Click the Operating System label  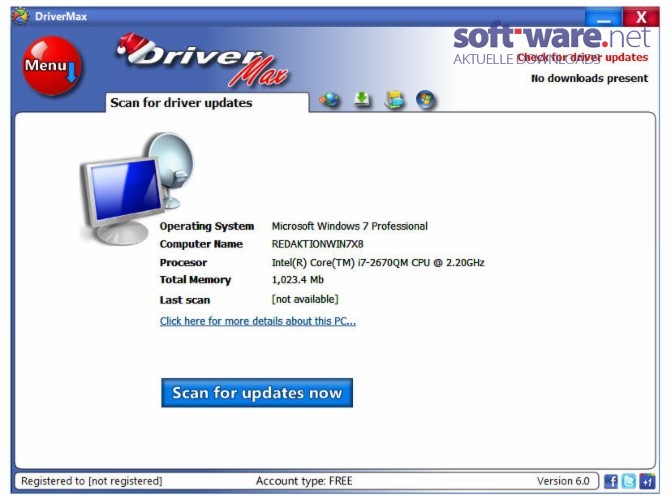[207, 226]
